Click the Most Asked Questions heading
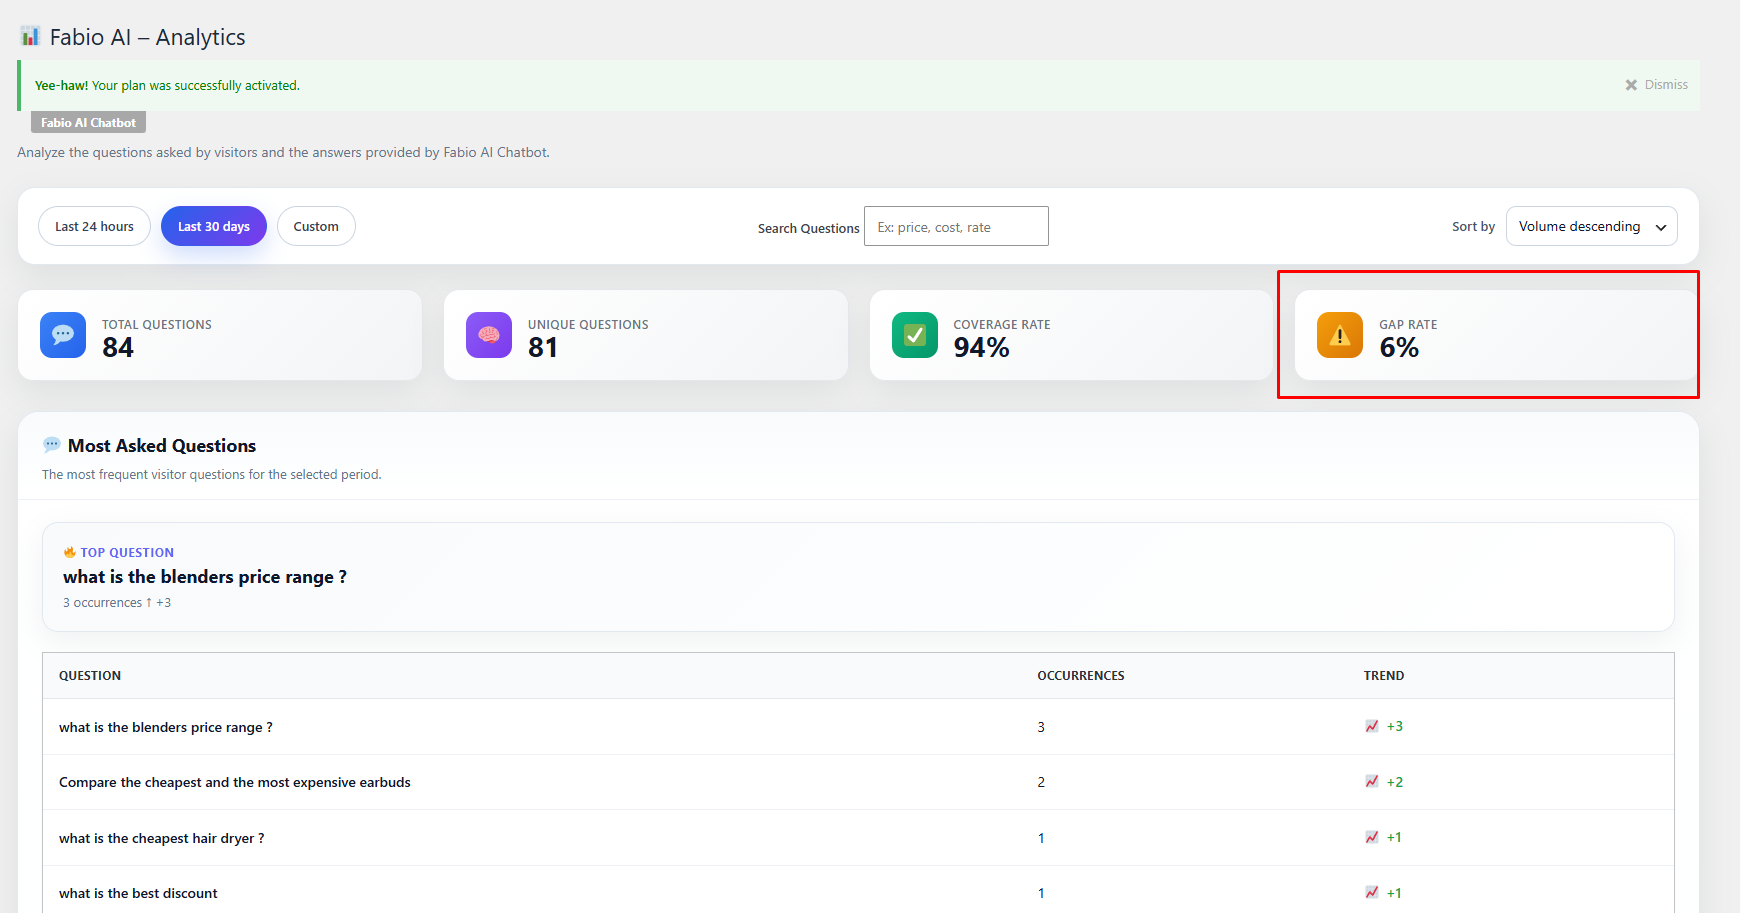 point(162,446)
